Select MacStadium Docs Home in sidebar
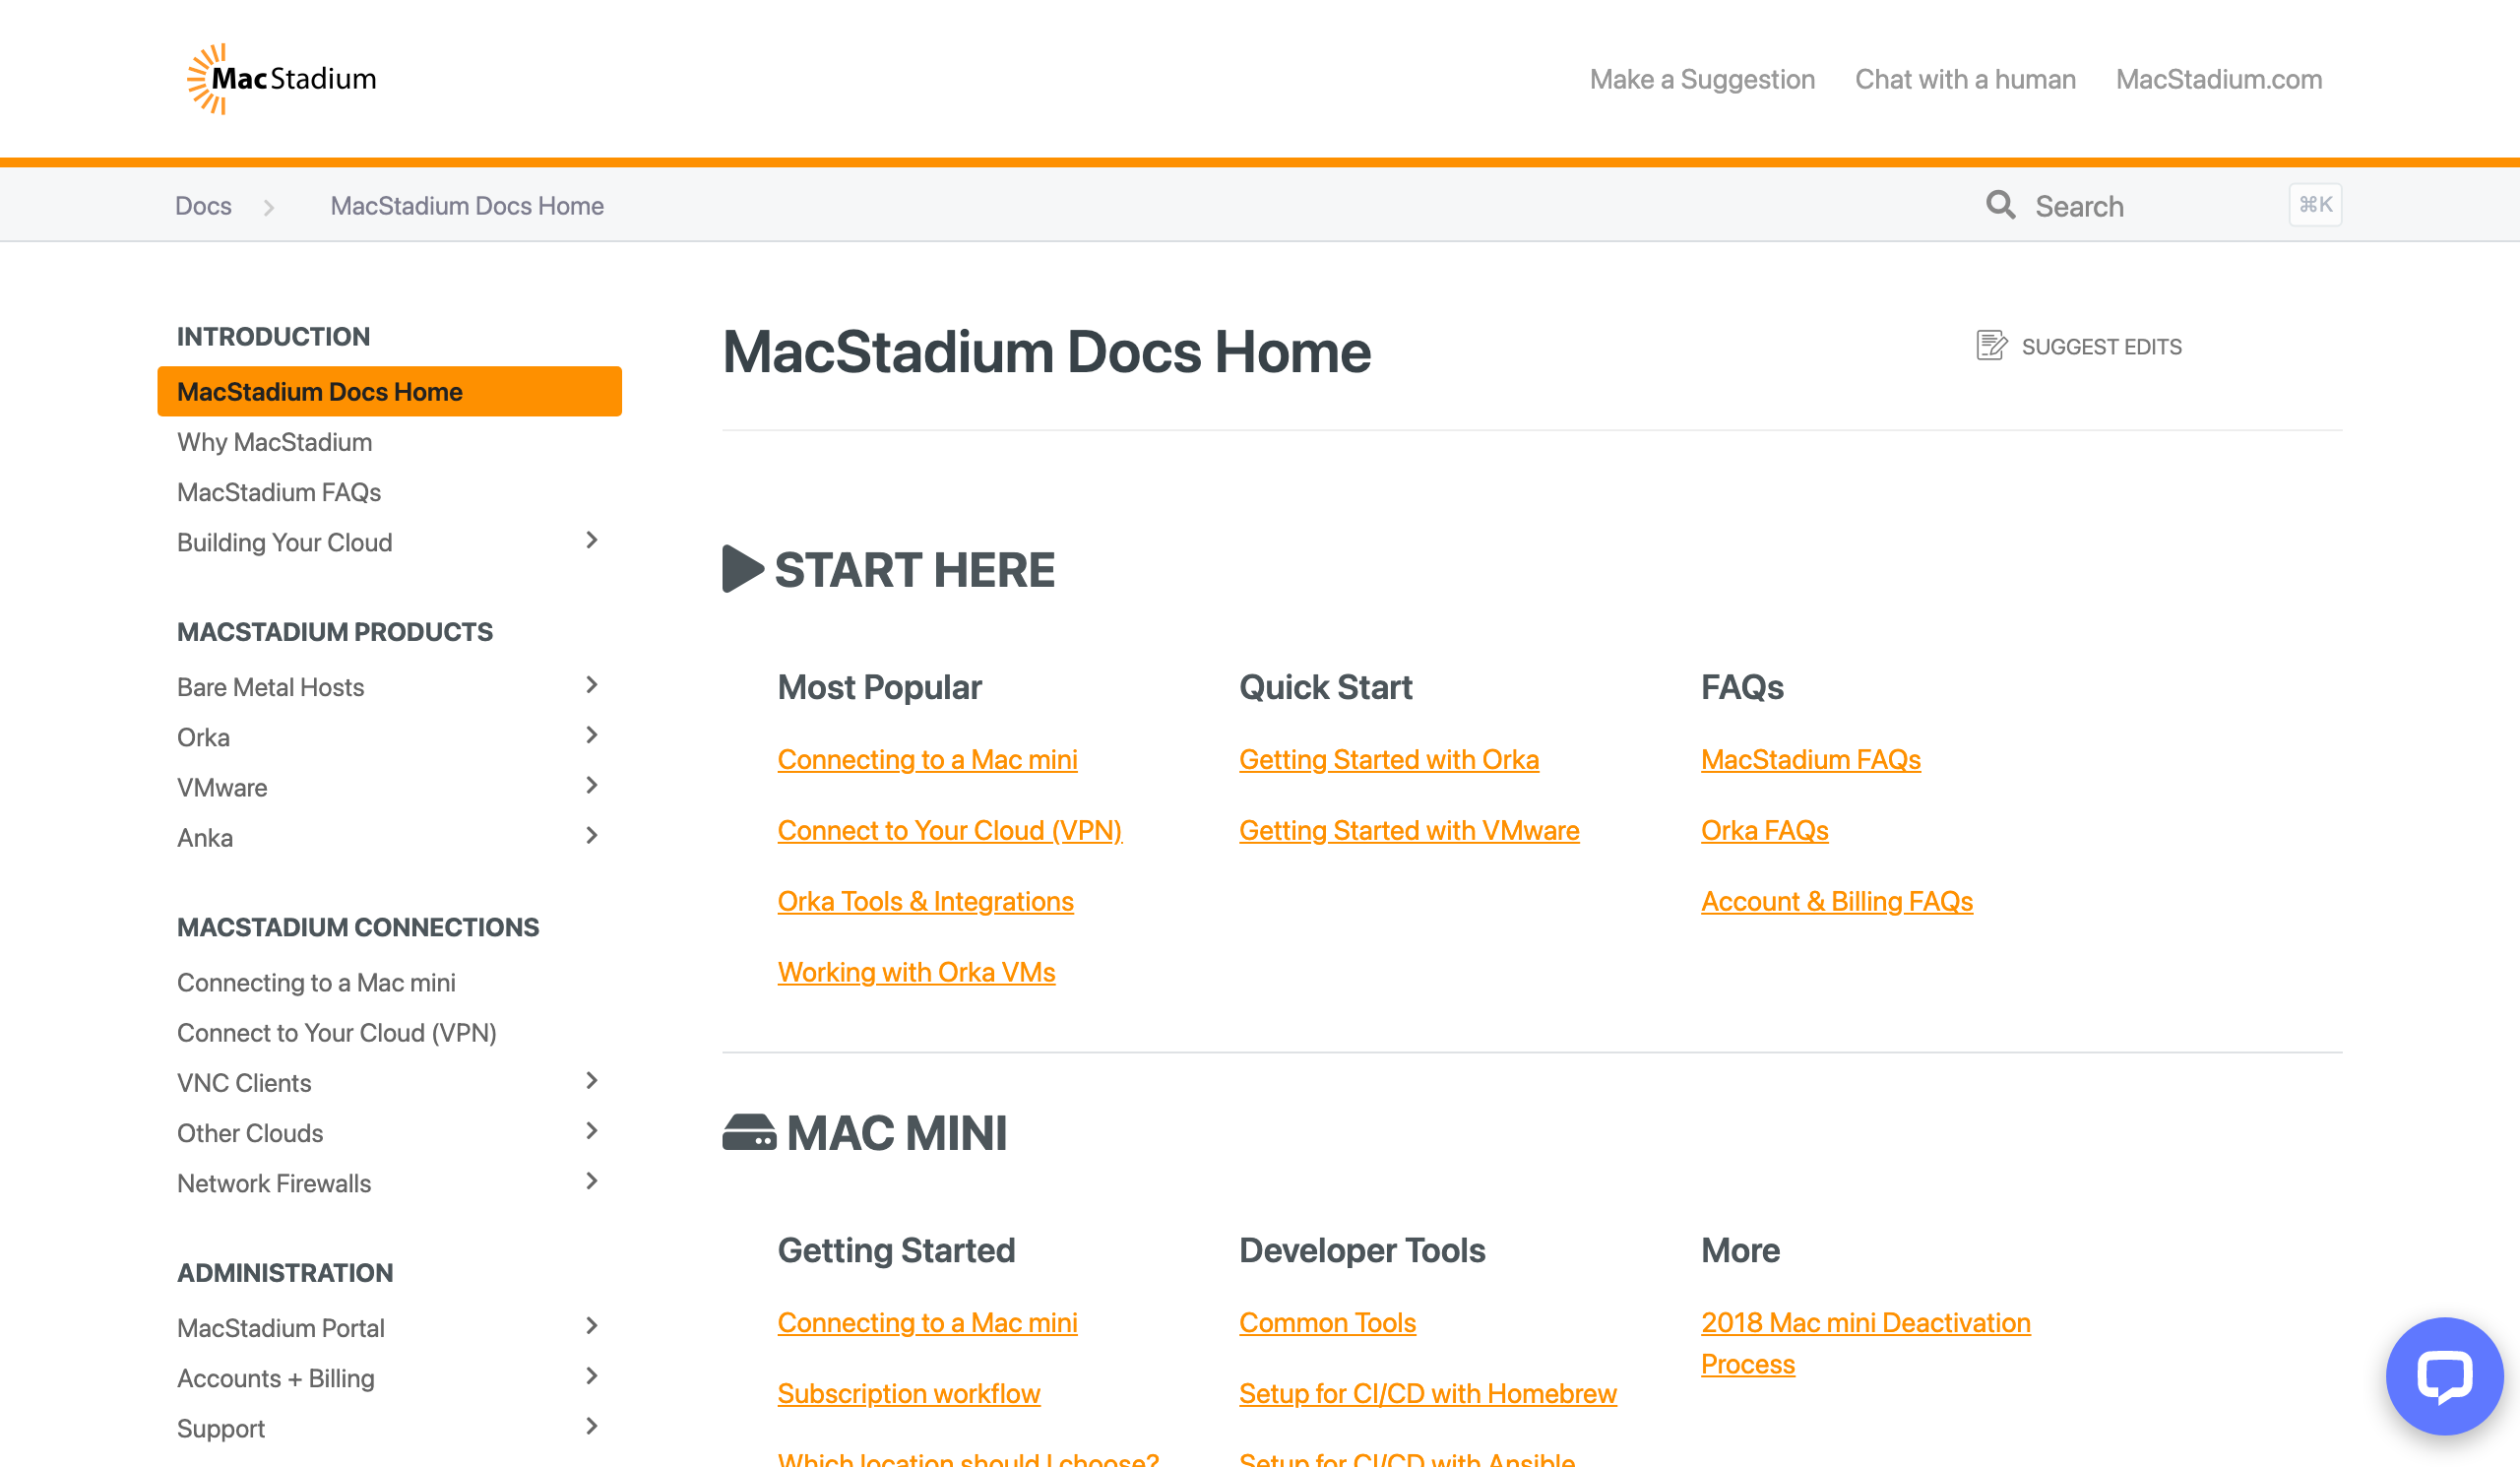This screenshot has width=2520, height=1467. (389, 391)
